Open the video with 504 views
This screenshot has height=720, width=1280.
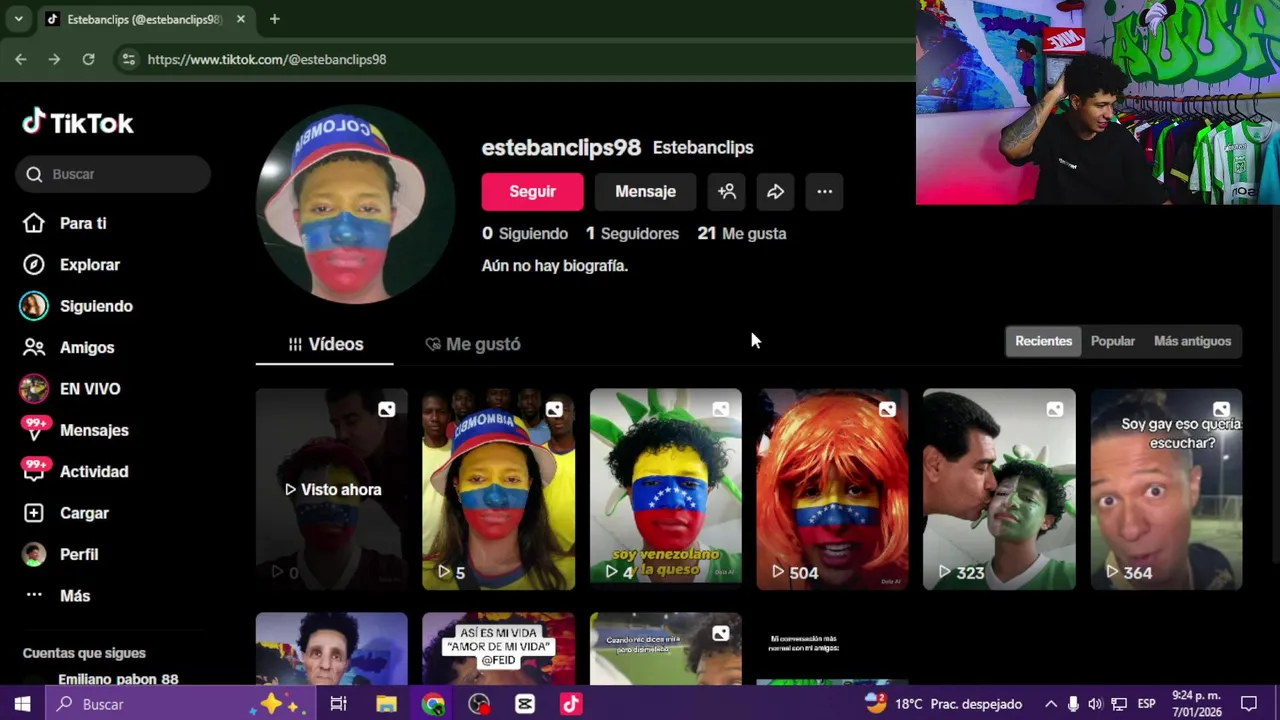(x=832, y=489)
